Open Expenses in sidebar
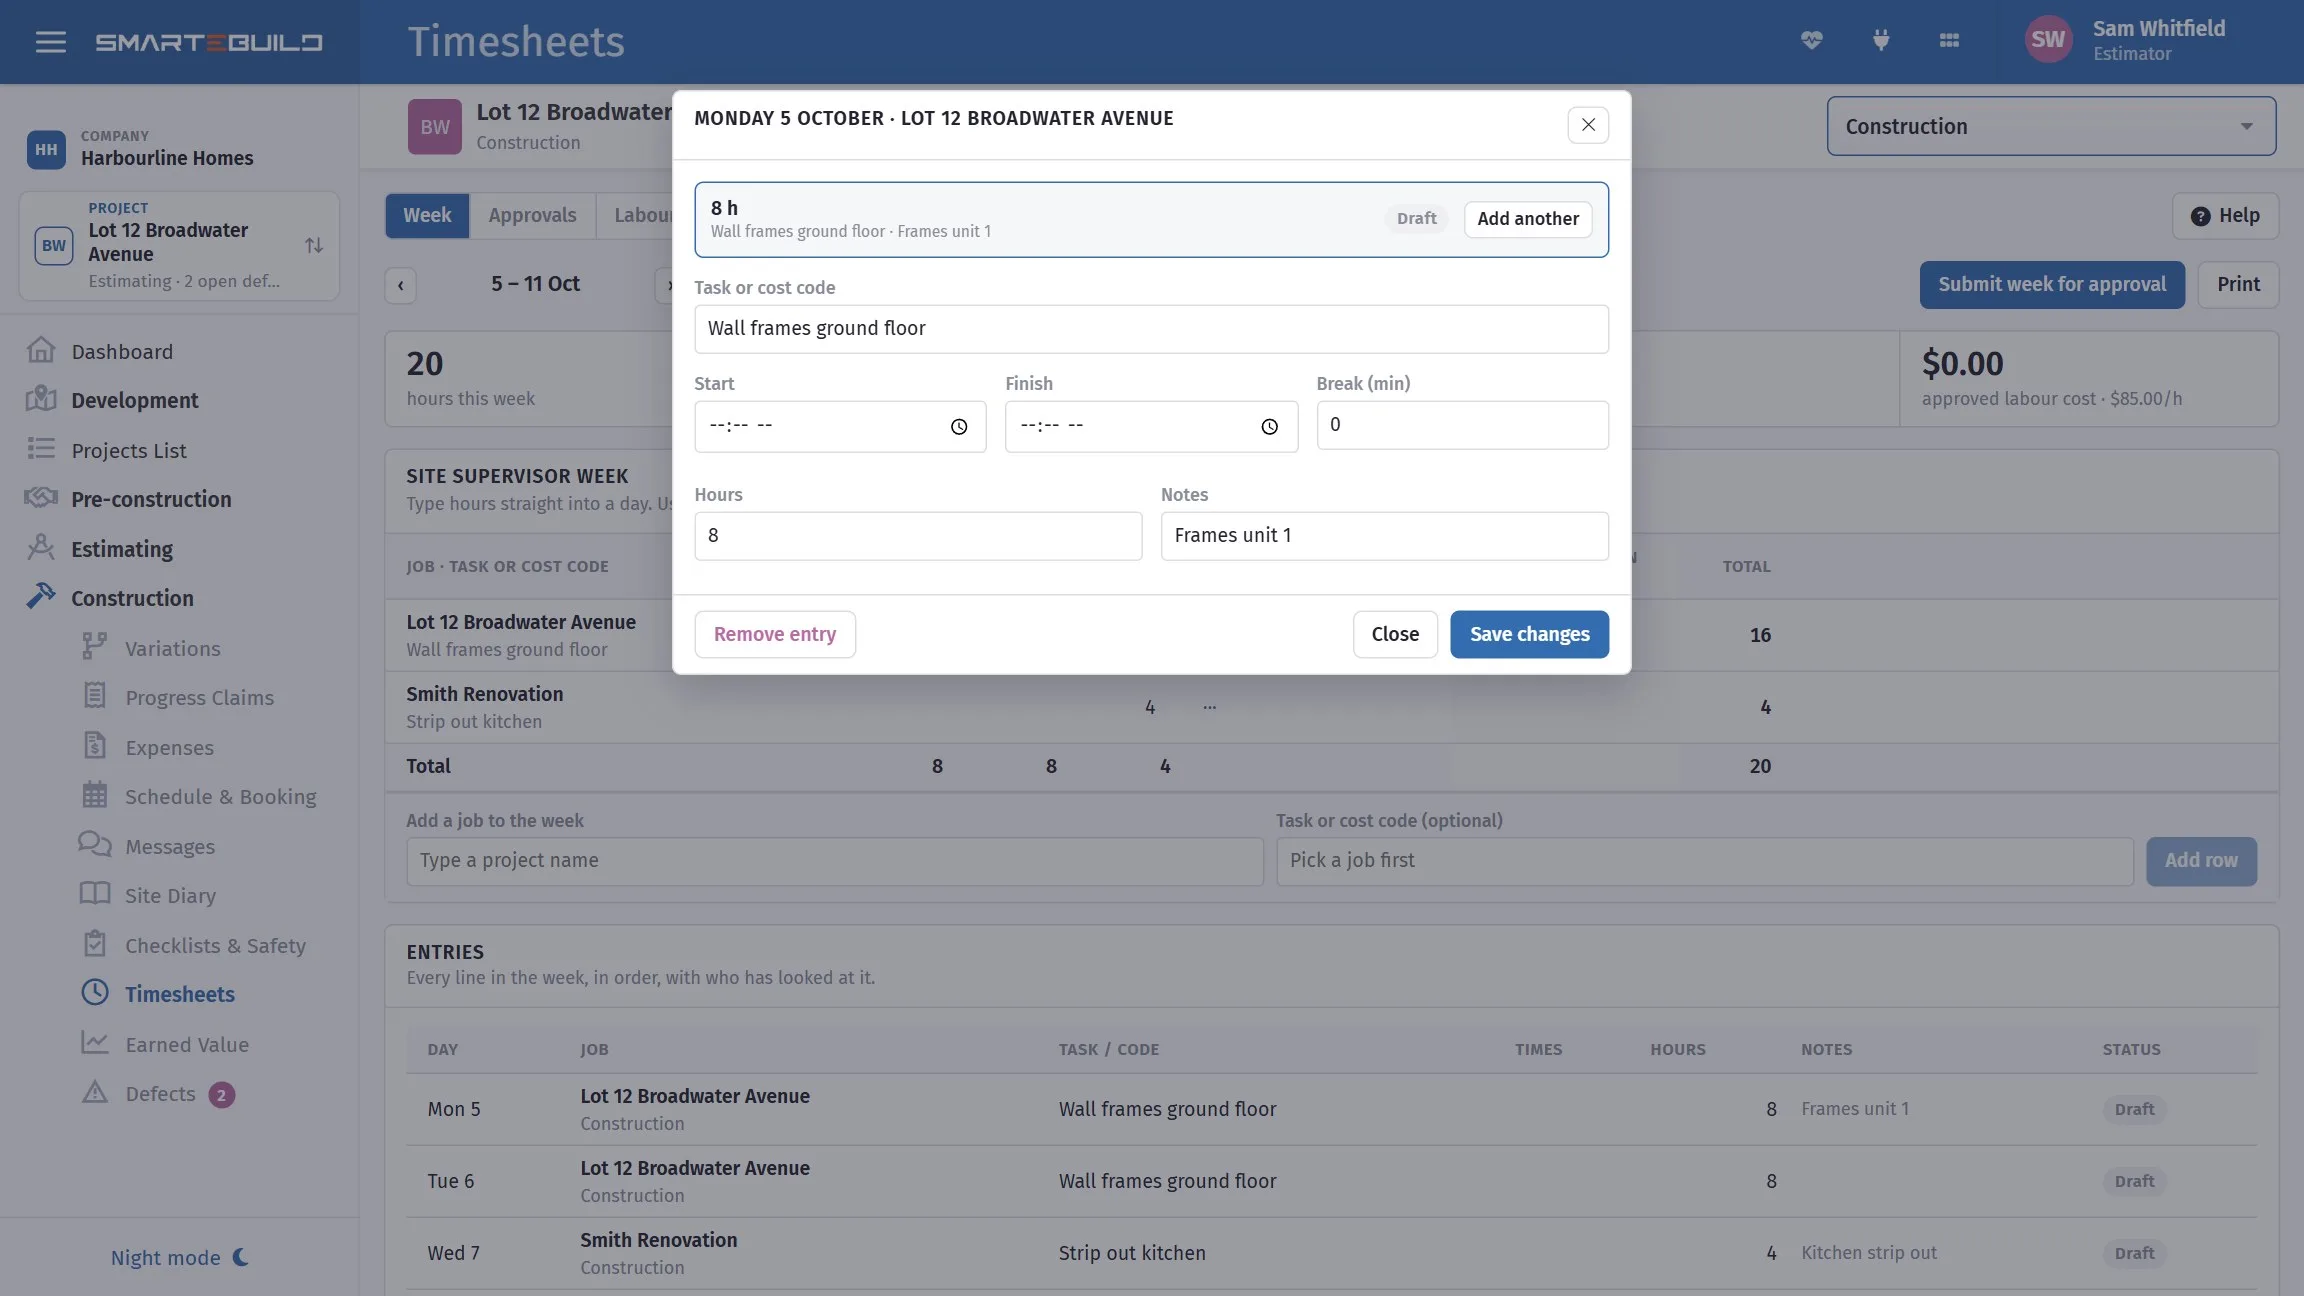 tap(169, 748)
